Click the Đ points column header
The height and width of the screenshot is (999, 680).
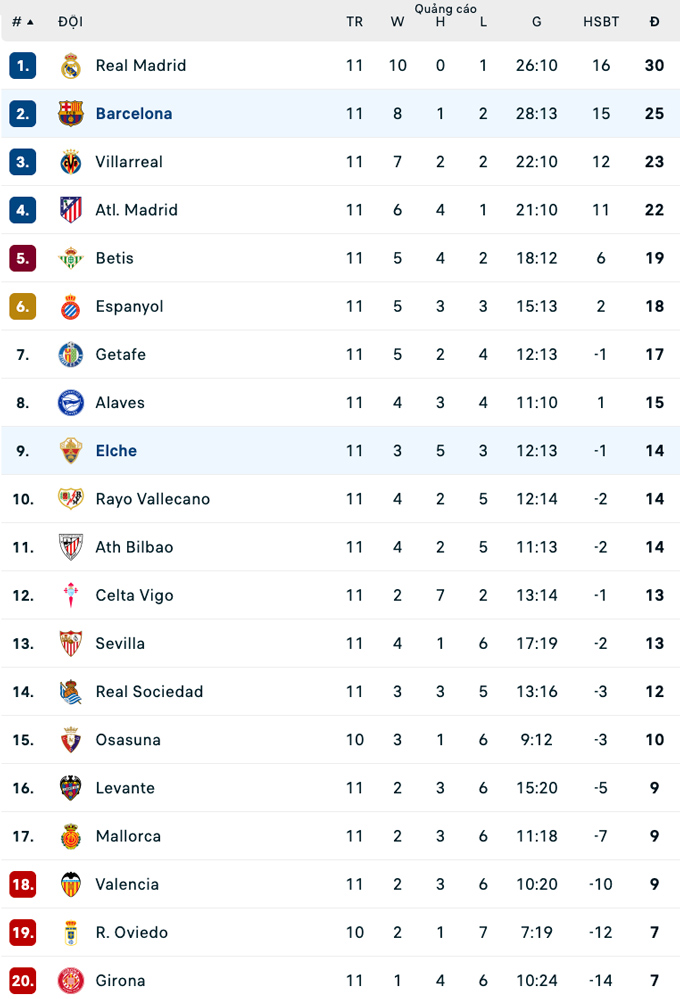coord(654,22)
